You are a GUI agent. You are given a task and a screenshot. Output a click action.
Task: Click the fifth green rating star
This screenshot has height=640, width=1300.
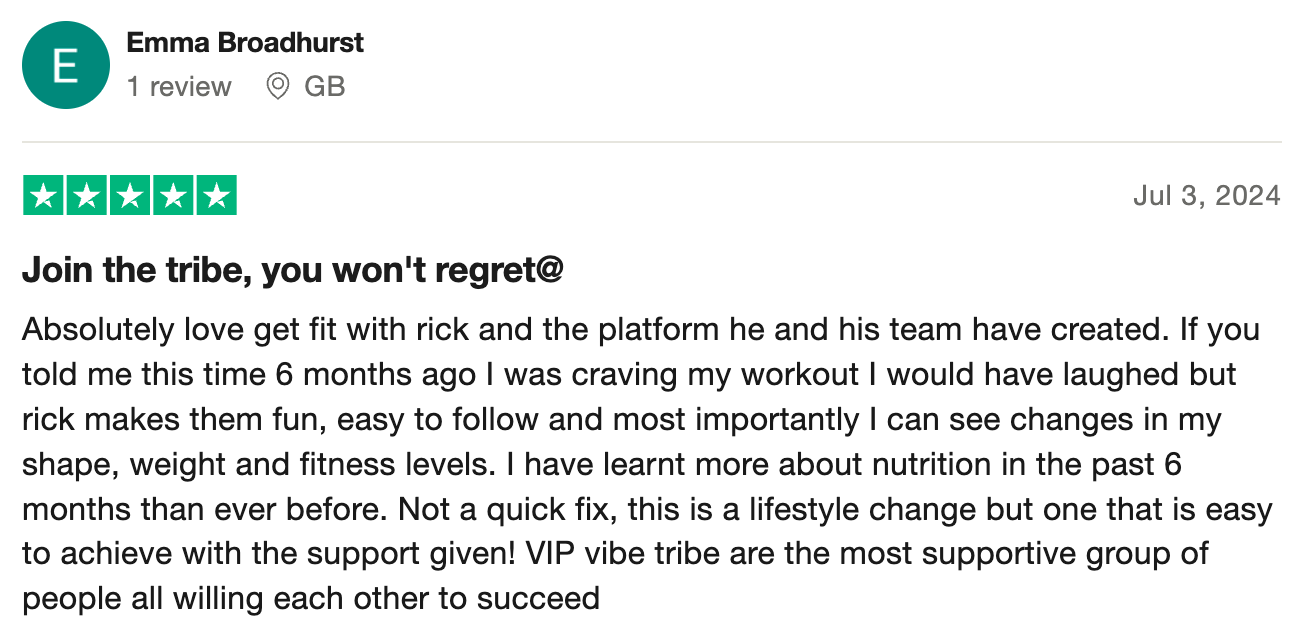pyautogui.click(x=215, y=196)
